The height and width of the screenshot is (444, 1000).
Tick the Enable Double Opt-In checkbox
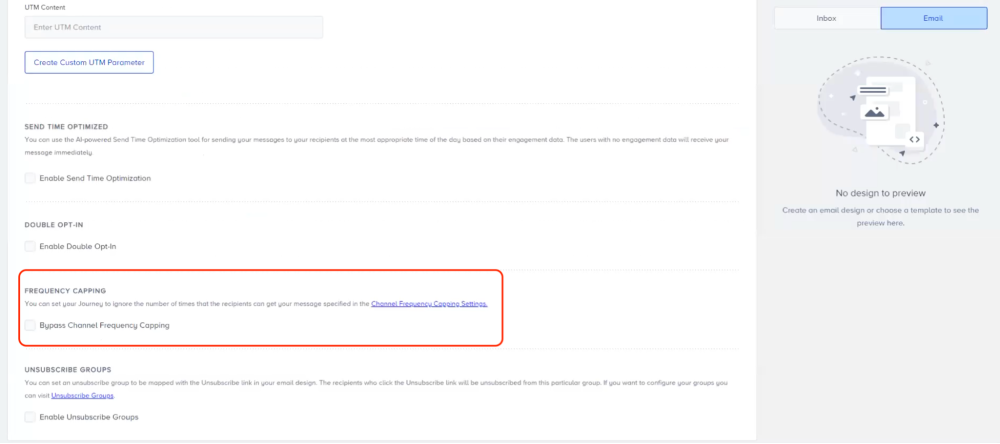coord(30,246)
